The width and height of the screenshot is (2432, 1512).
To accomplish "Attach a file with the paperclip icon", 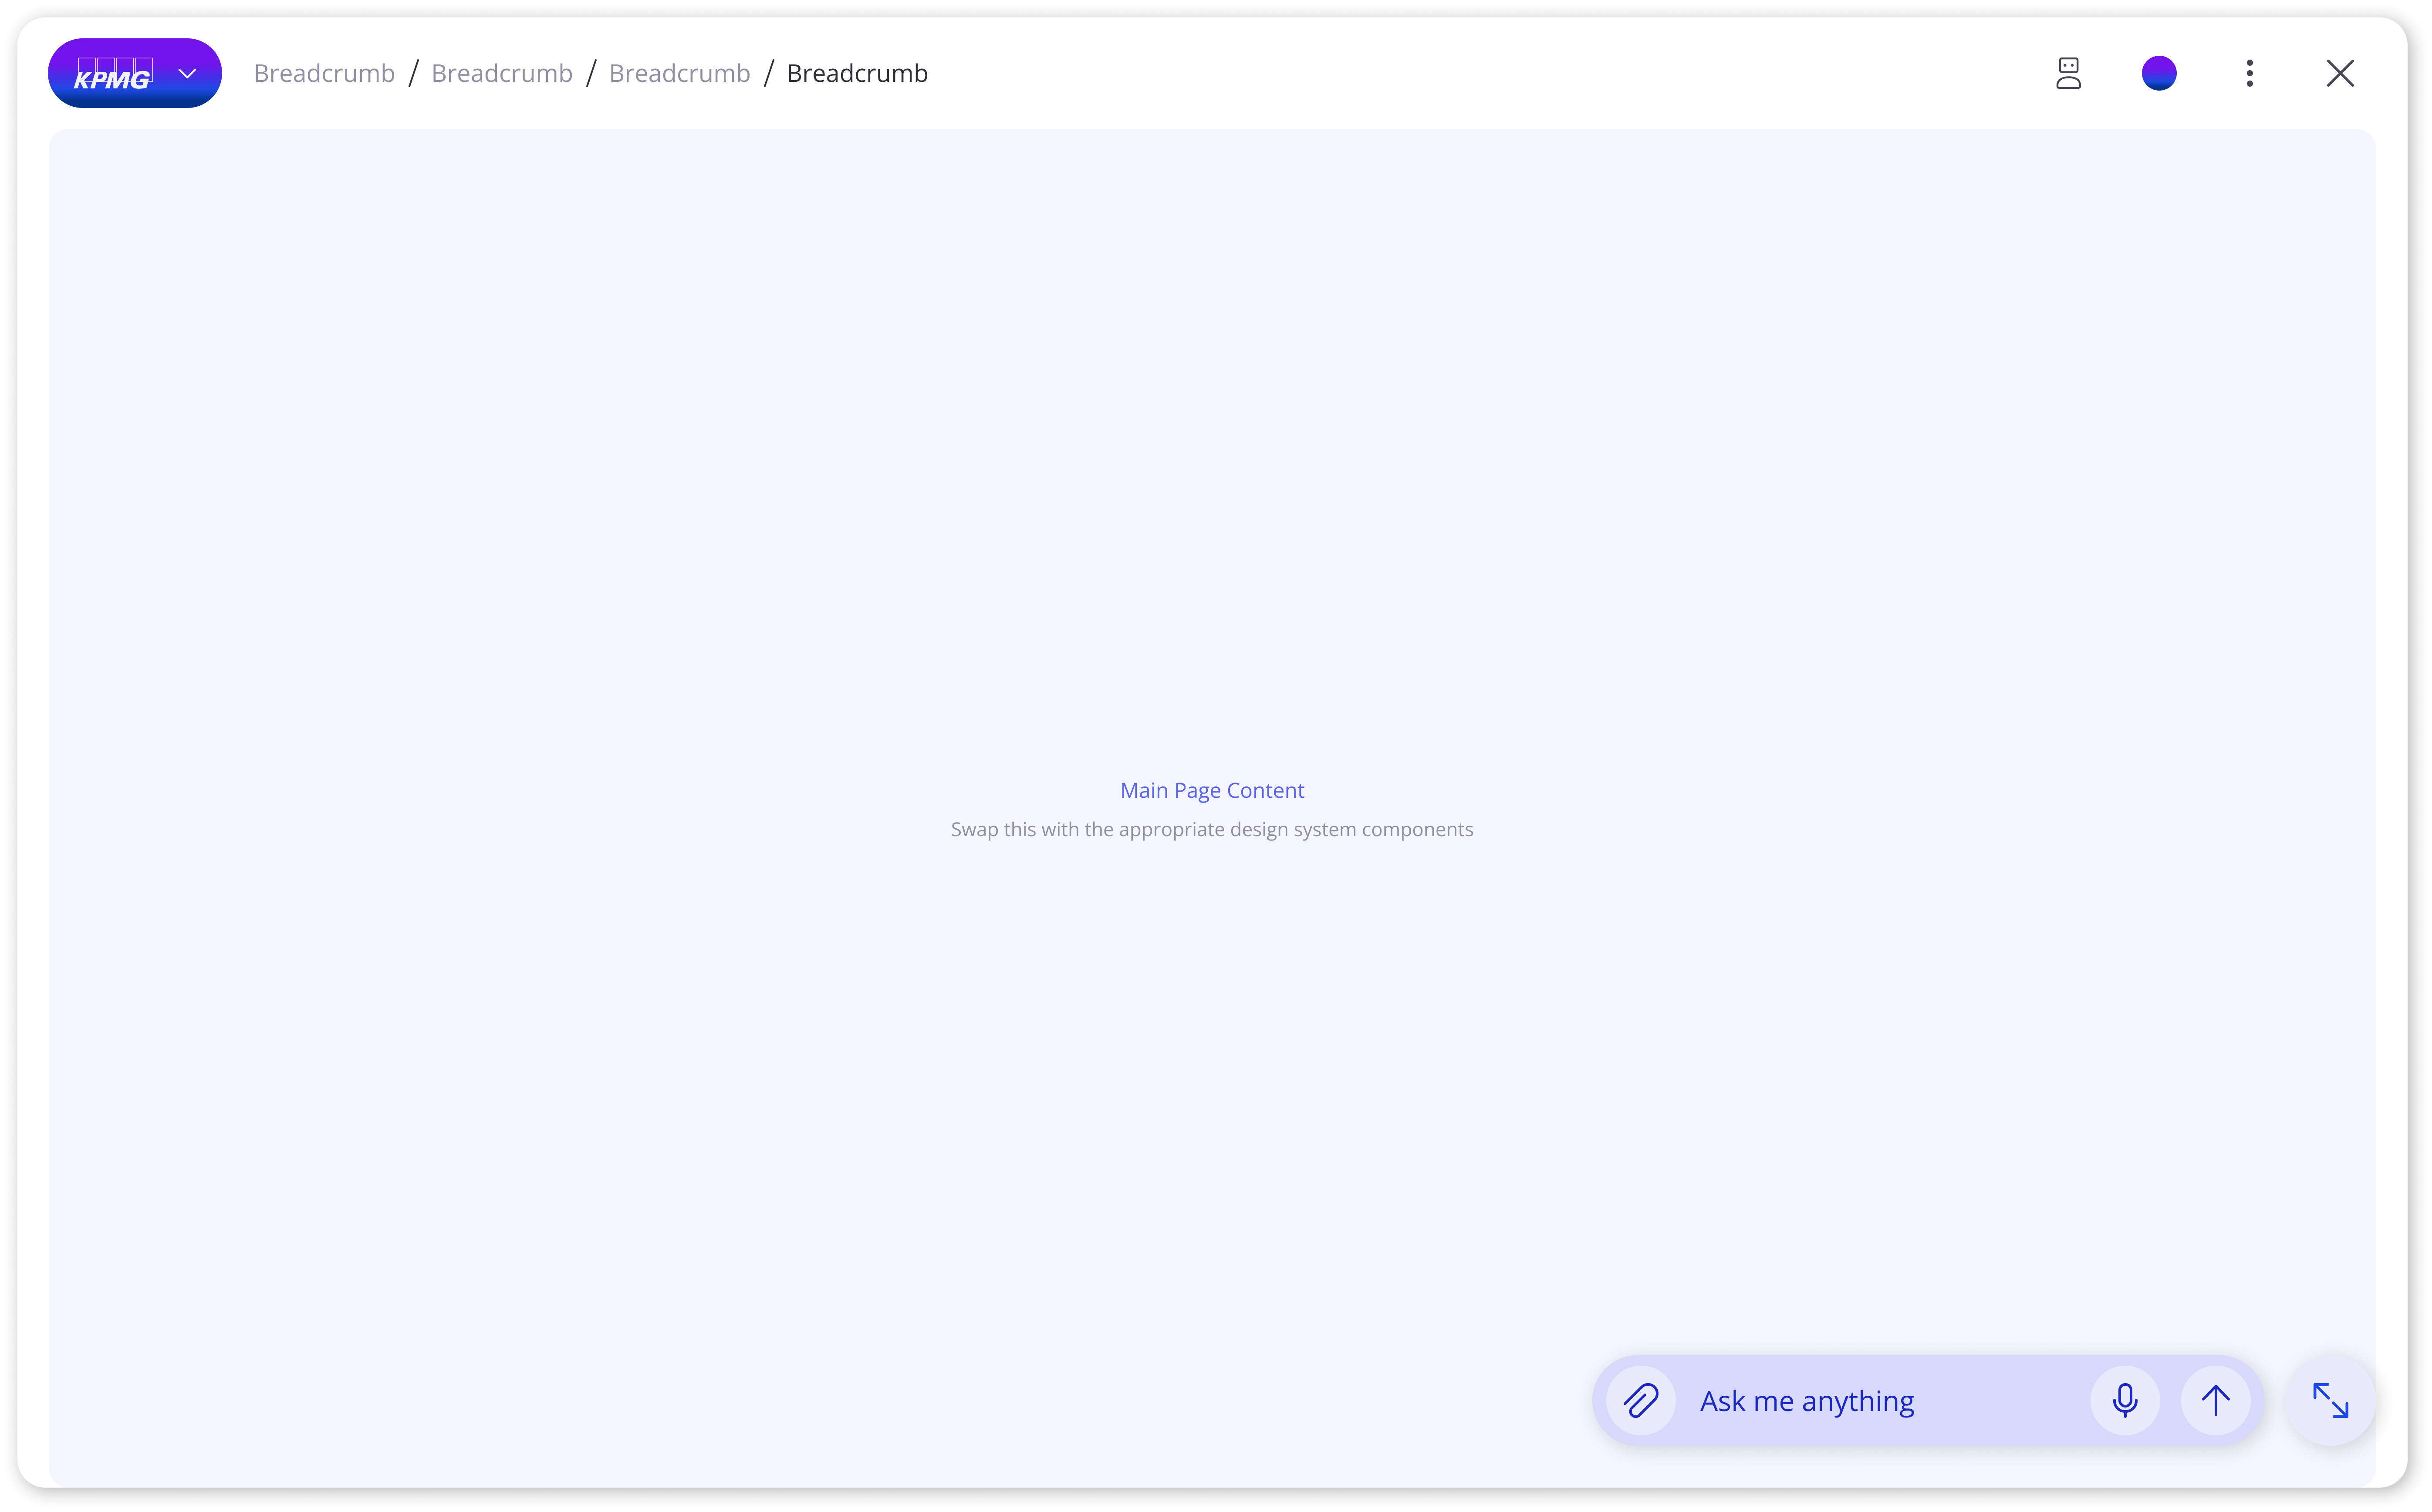I will (x=1641, y=1400).
